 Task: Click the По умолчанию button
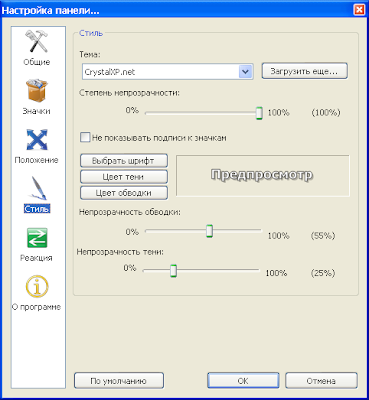click(x=119, y=381)
